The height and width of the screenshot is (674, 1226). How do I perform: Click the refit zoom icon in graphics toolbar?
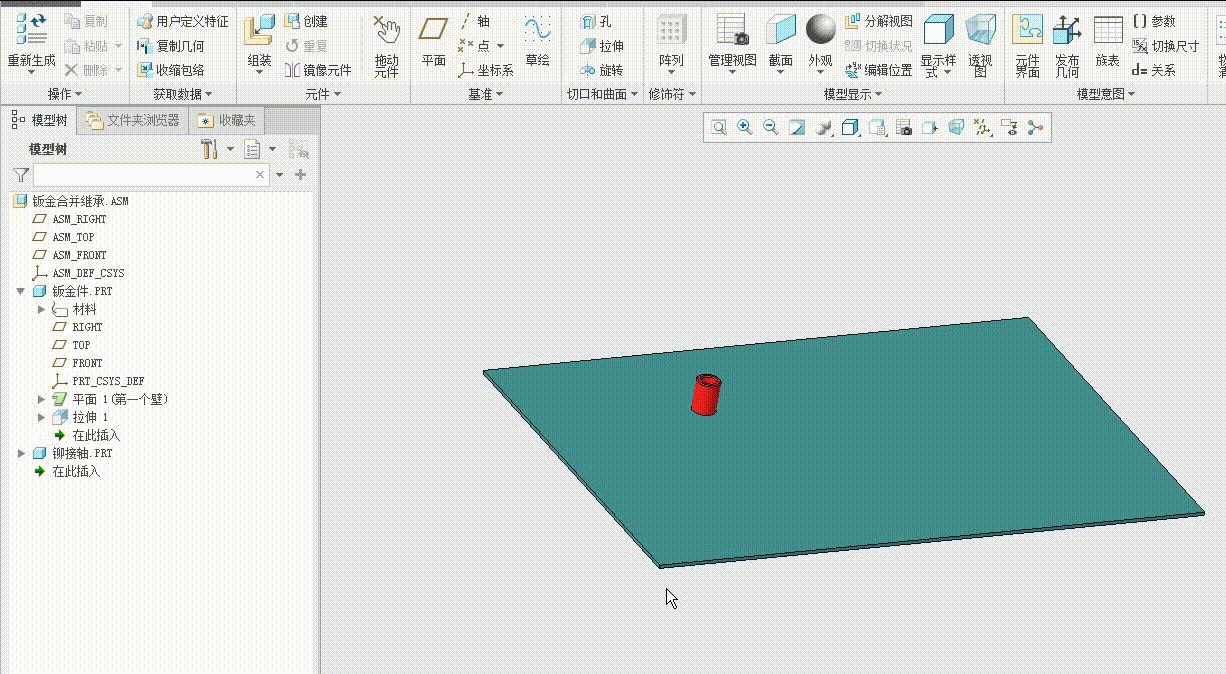point(719,127)
